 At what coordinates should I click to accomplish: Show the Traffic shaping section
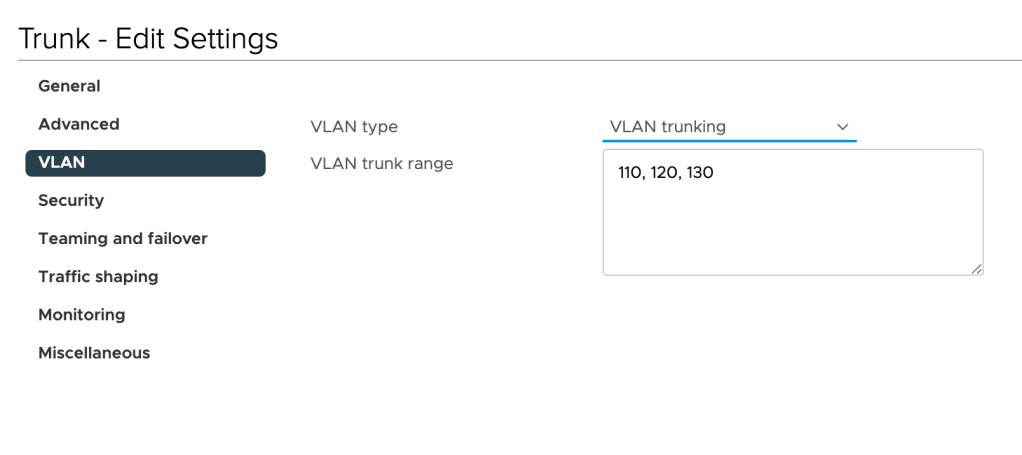97,276
